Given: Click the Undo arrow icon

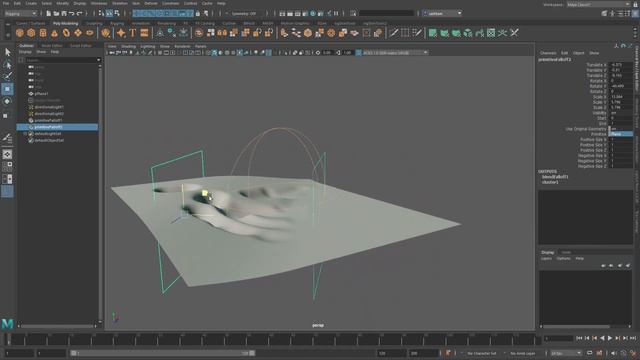Looking at the screenshot, I should pos(72,13).
